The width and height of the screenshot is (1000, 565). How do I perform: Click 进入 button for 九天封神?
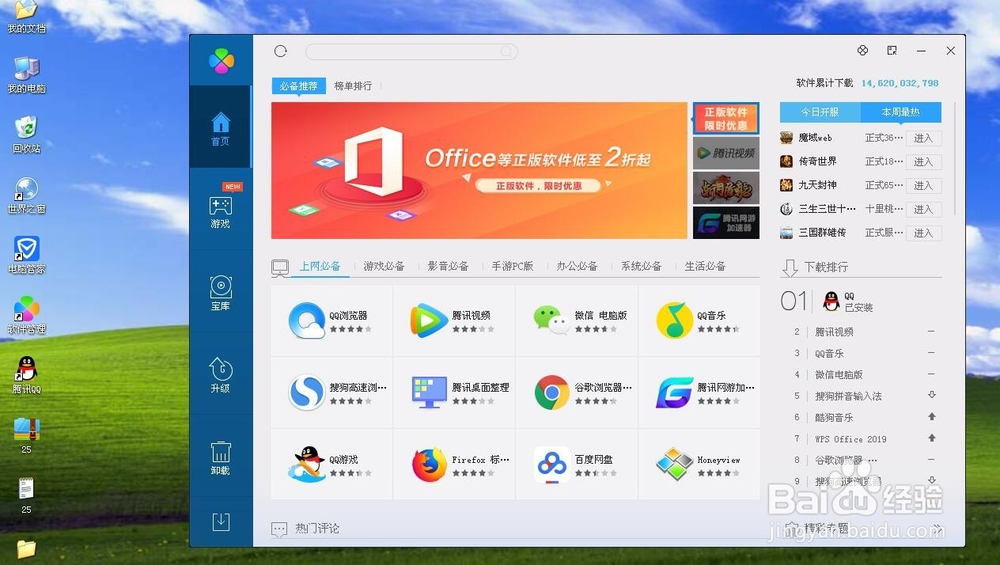tap(923, 185)
